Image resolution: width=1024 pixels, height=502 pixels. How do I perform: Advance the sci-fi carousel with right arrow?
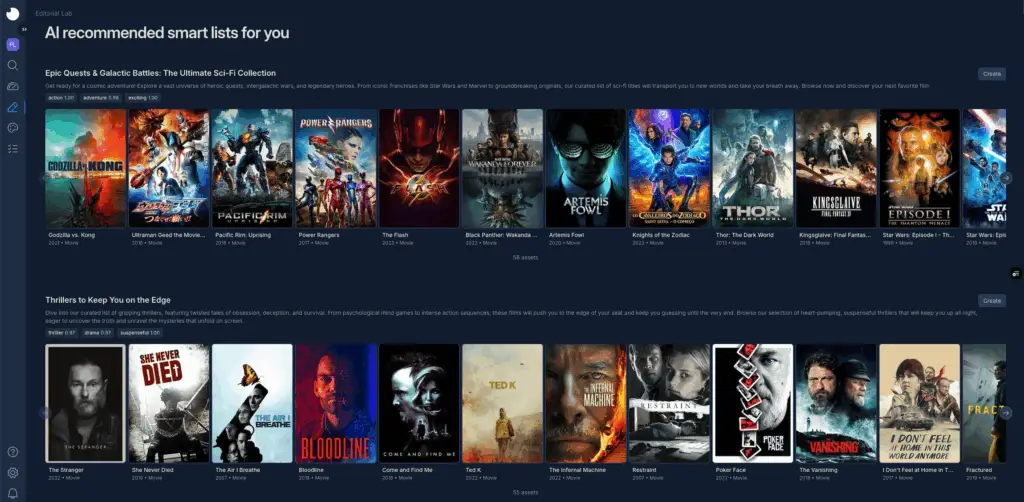pyautogui.click(x=1006, y=177)
